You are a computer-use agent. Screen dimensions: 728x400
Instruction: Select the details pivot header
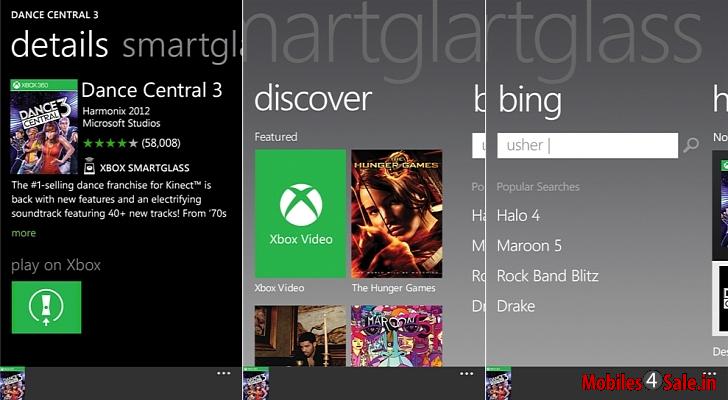pos(59,45)
